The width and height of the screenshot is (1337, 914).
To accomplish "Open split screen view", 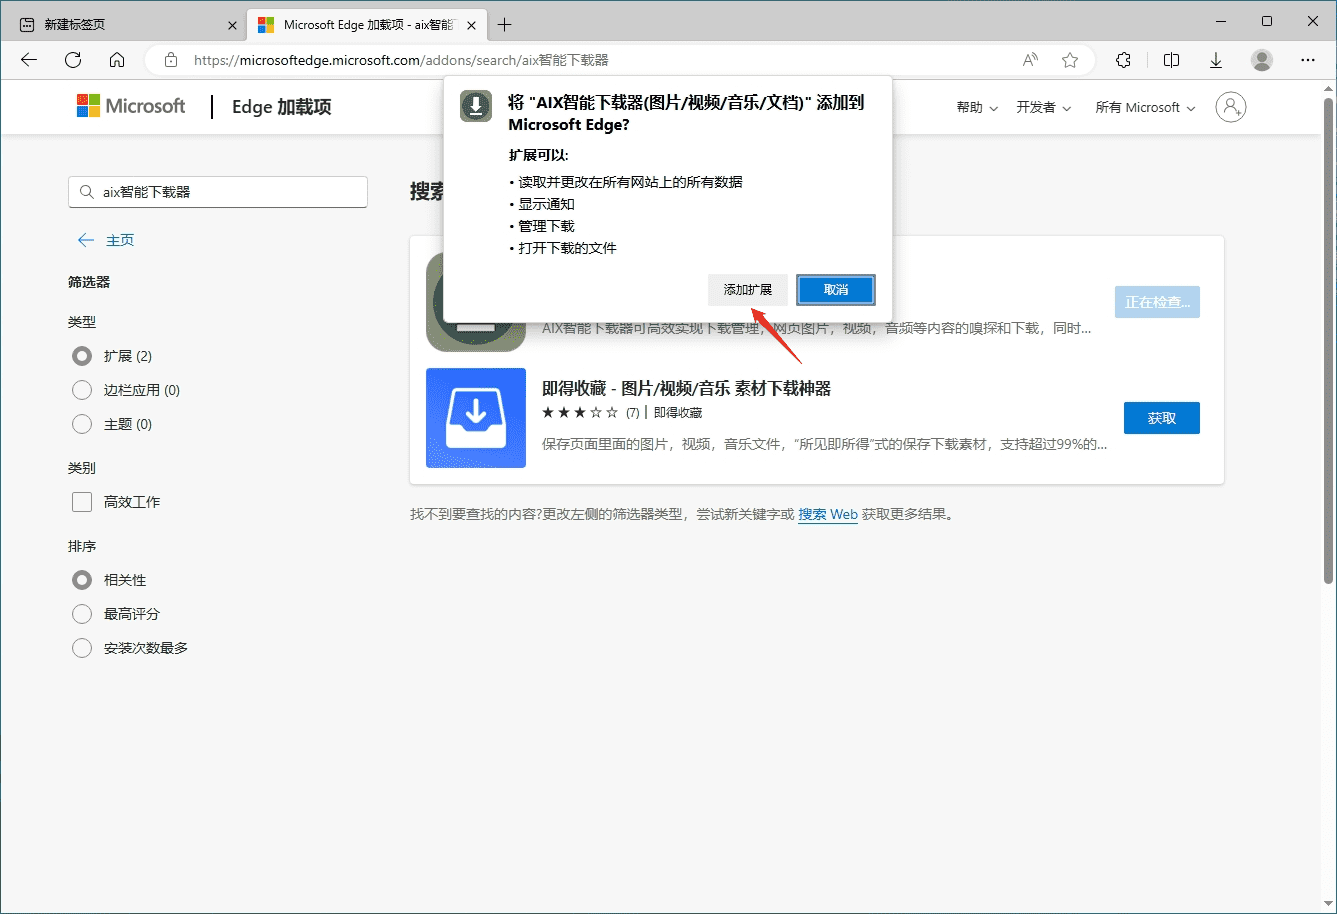I will tap(1171, 60).
